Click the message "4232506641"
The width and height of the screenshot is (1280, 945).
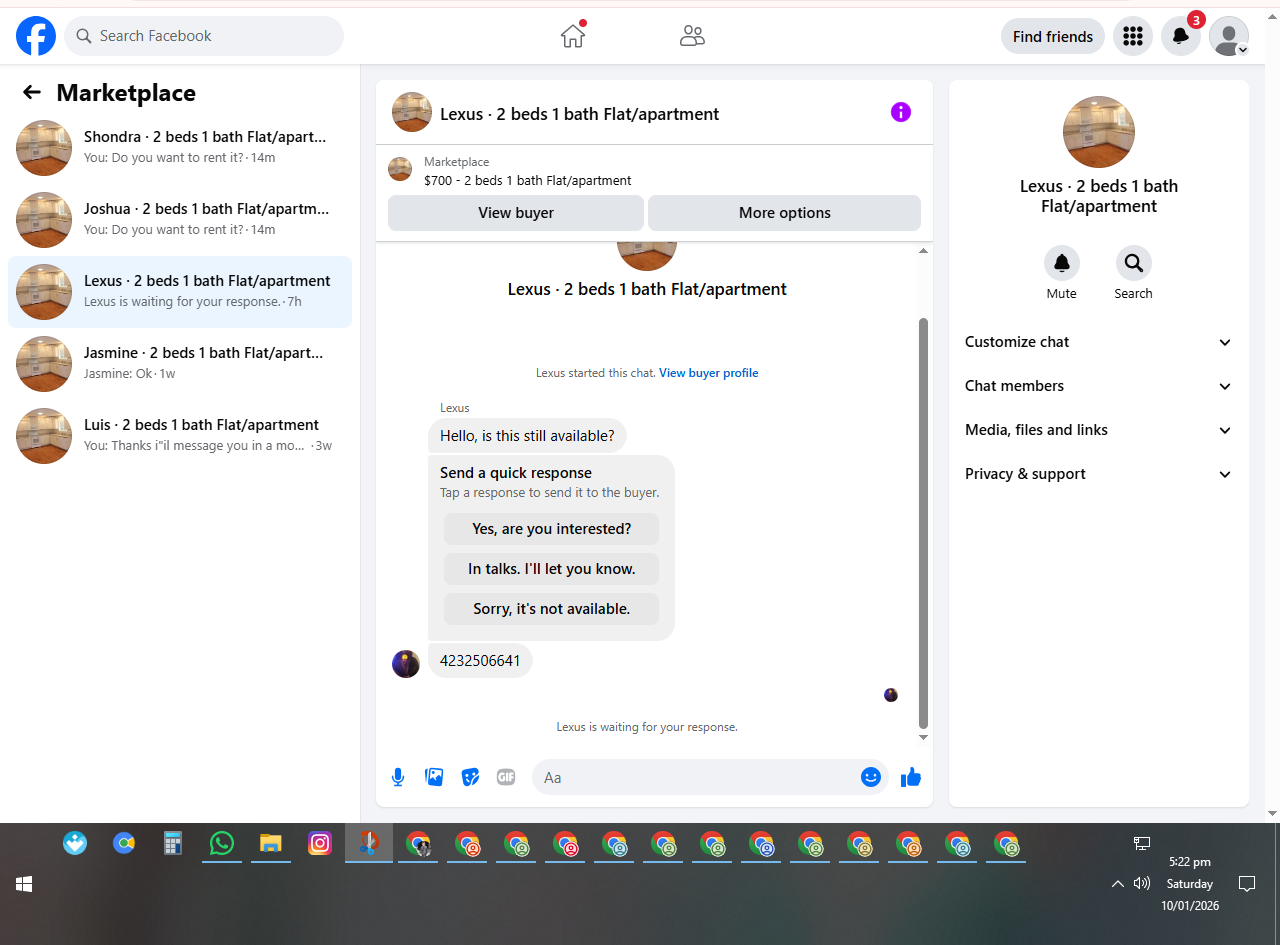click(480, 661)
